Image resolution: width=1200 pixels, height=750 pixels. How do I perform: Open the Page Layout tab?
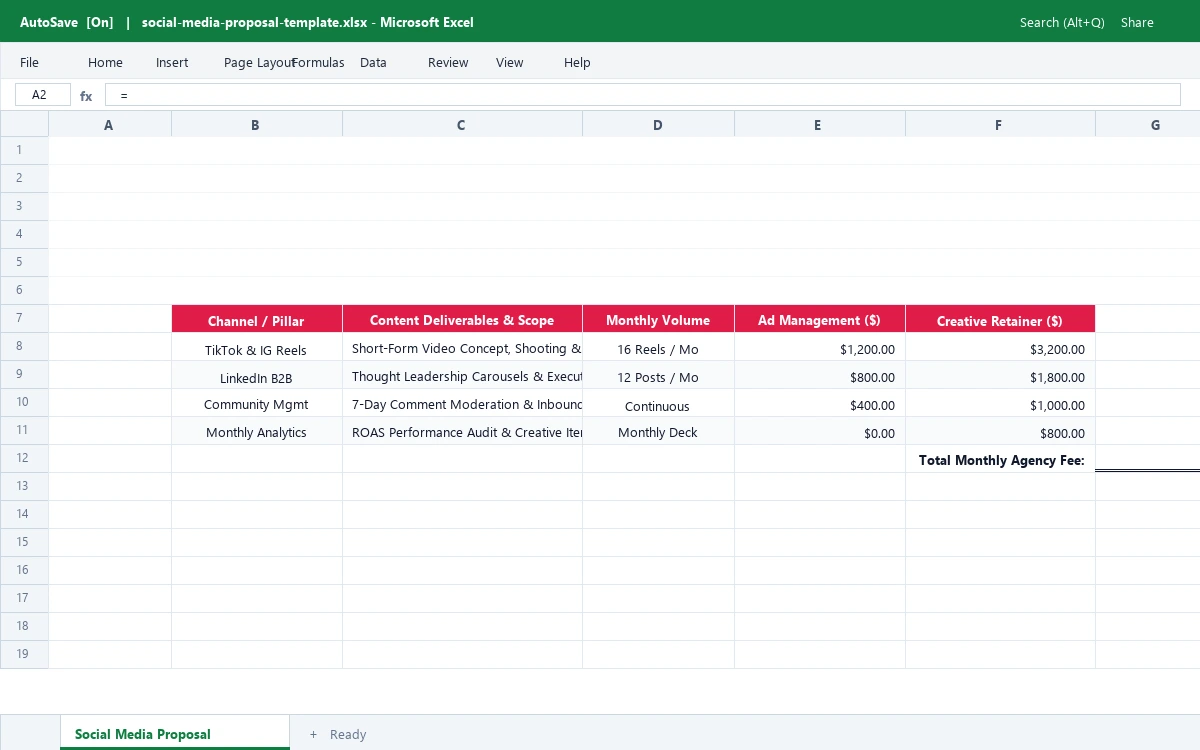click(259, 62)
